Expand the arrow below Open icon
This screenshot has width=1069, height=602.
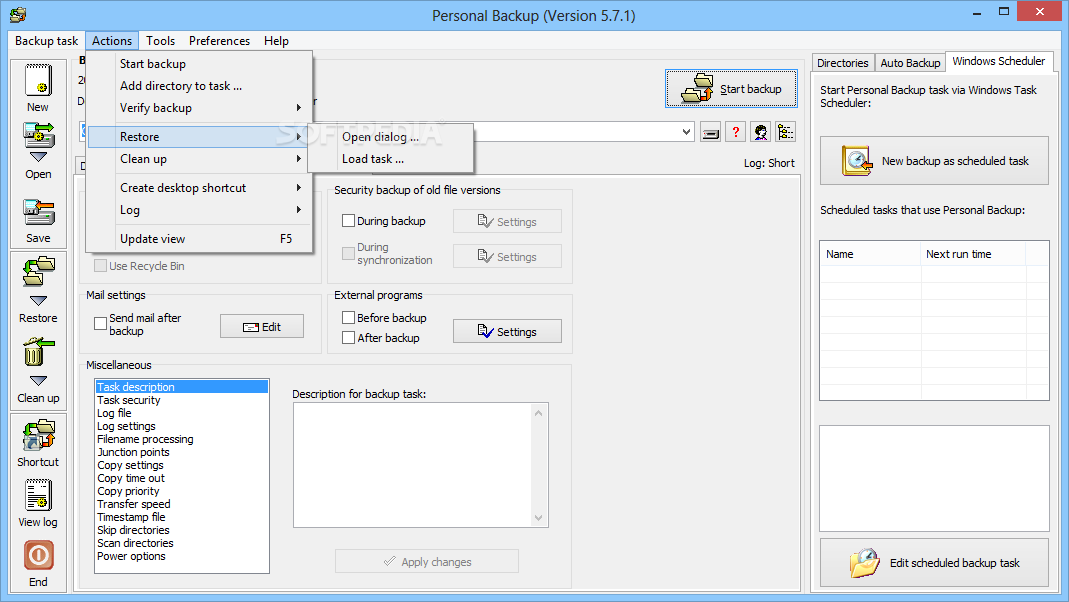tap(38, 157)
